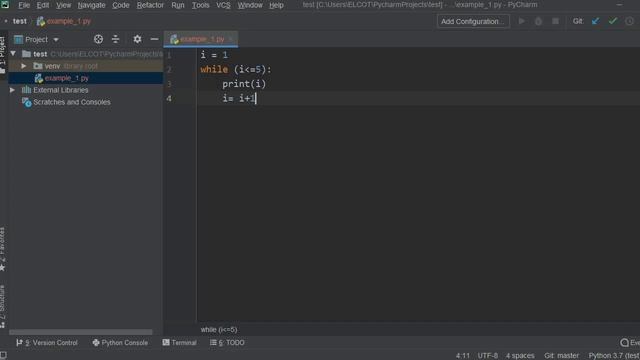Image resolution: width=640 pixels, height=360 pixels.
Task: Expand External Libraries node
Action: (x=12, y=90)
